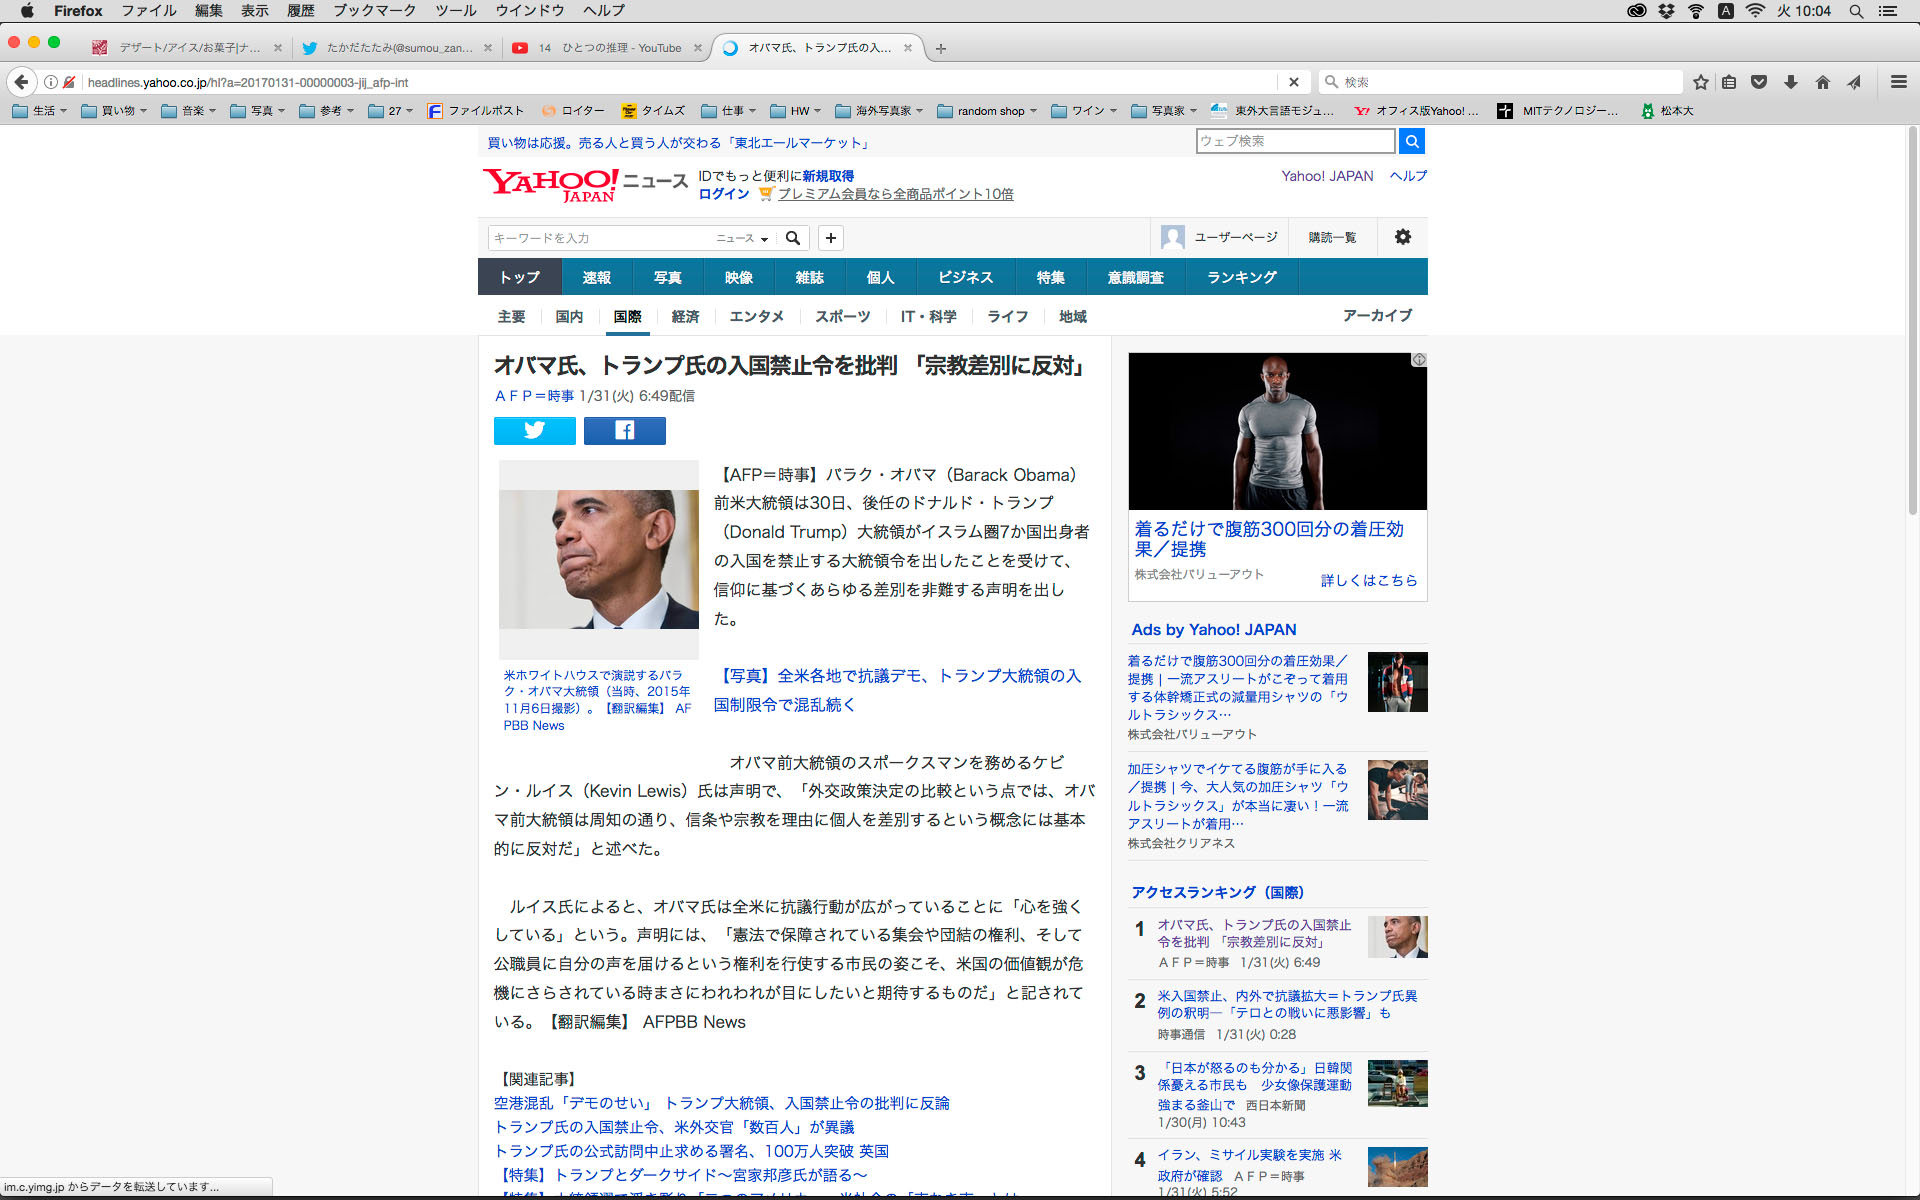
Task: Share the article via Twitter button
Action: pos(534,430)
